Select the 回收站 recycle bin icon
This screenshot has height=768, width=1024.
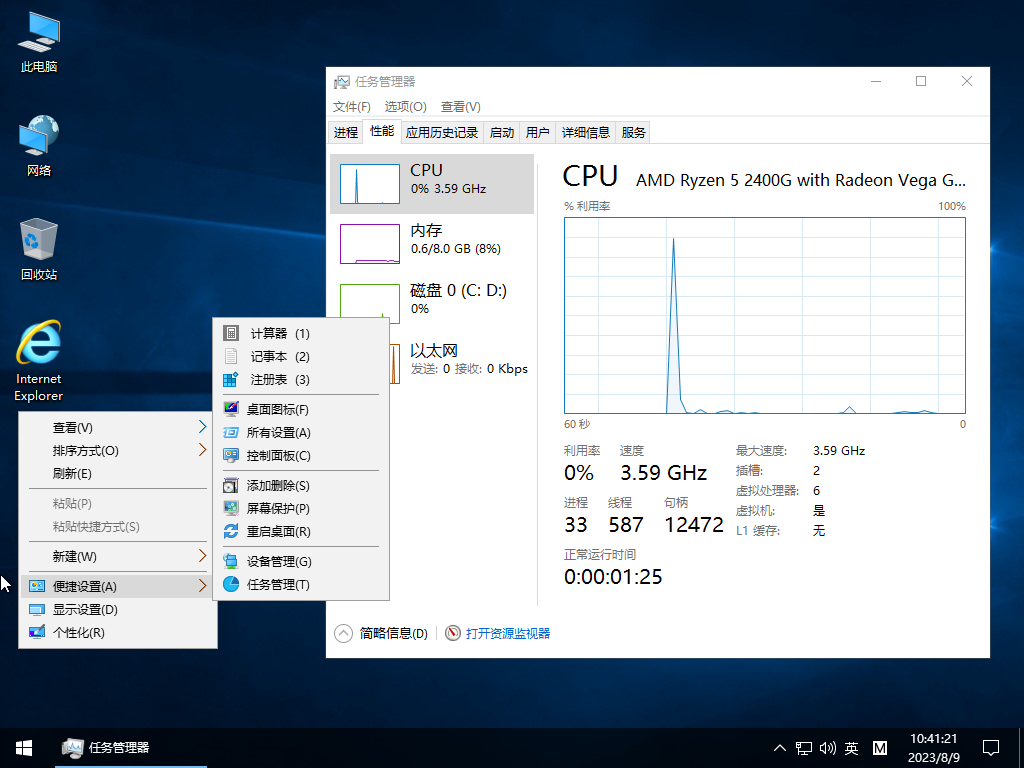pyautogui.click(x=39, y=249)
